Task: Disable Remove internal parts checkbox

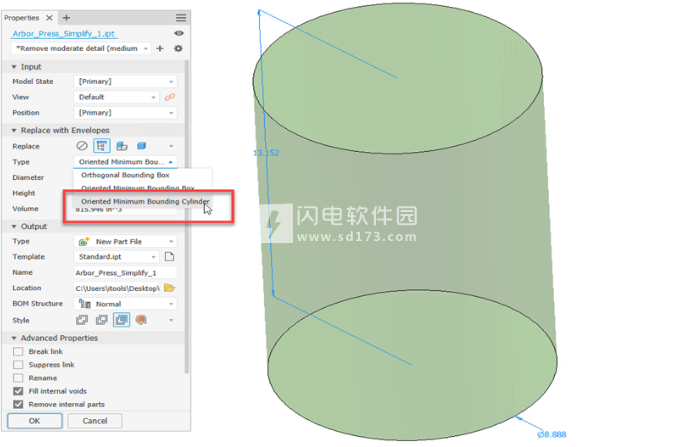Action: tap(18, 404)
